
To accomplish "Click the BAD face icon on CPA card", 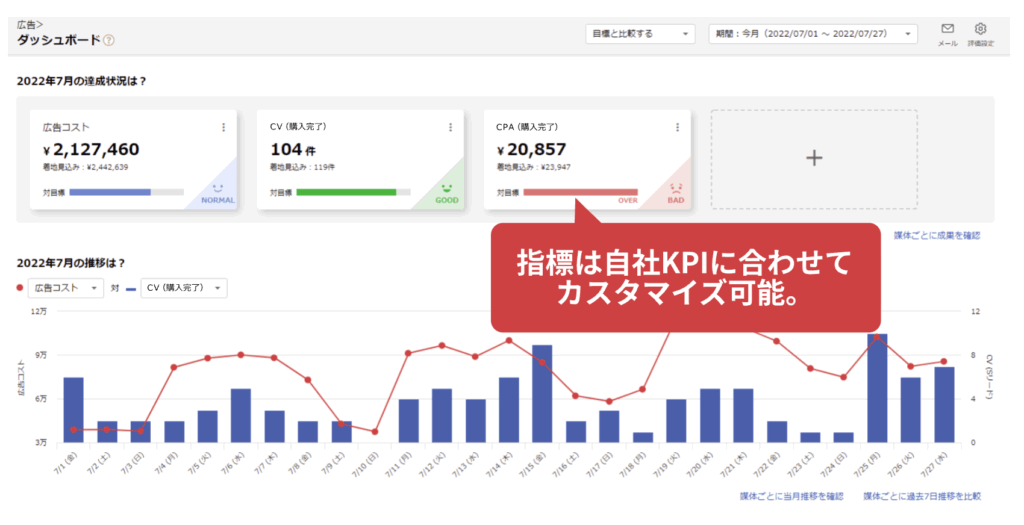I will click(674, 187).
